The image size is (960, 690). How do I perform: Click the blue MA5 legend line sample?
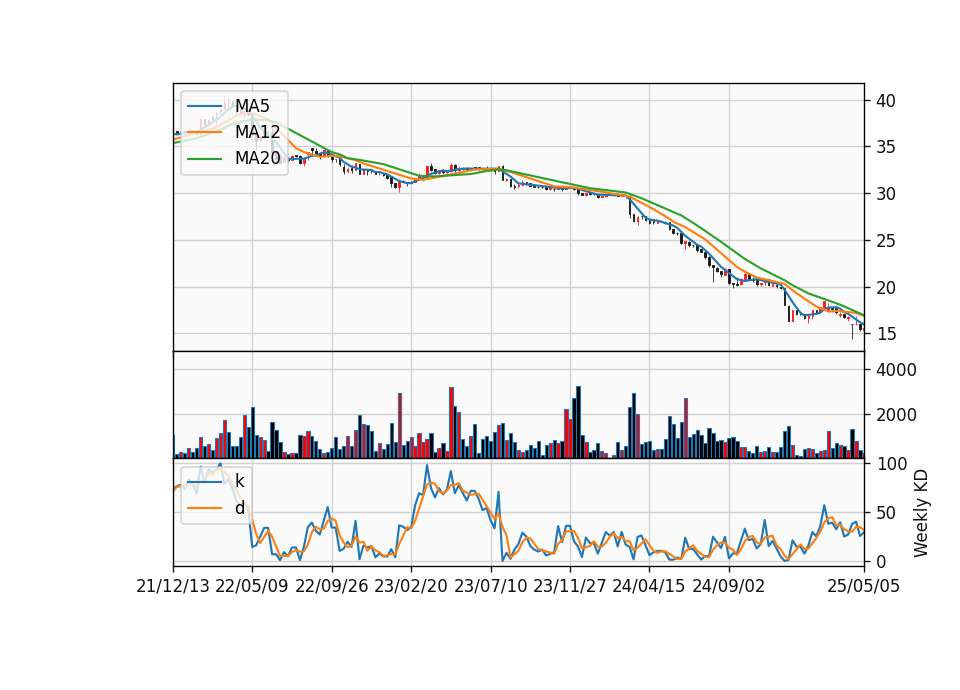click(x=204, y=106)
